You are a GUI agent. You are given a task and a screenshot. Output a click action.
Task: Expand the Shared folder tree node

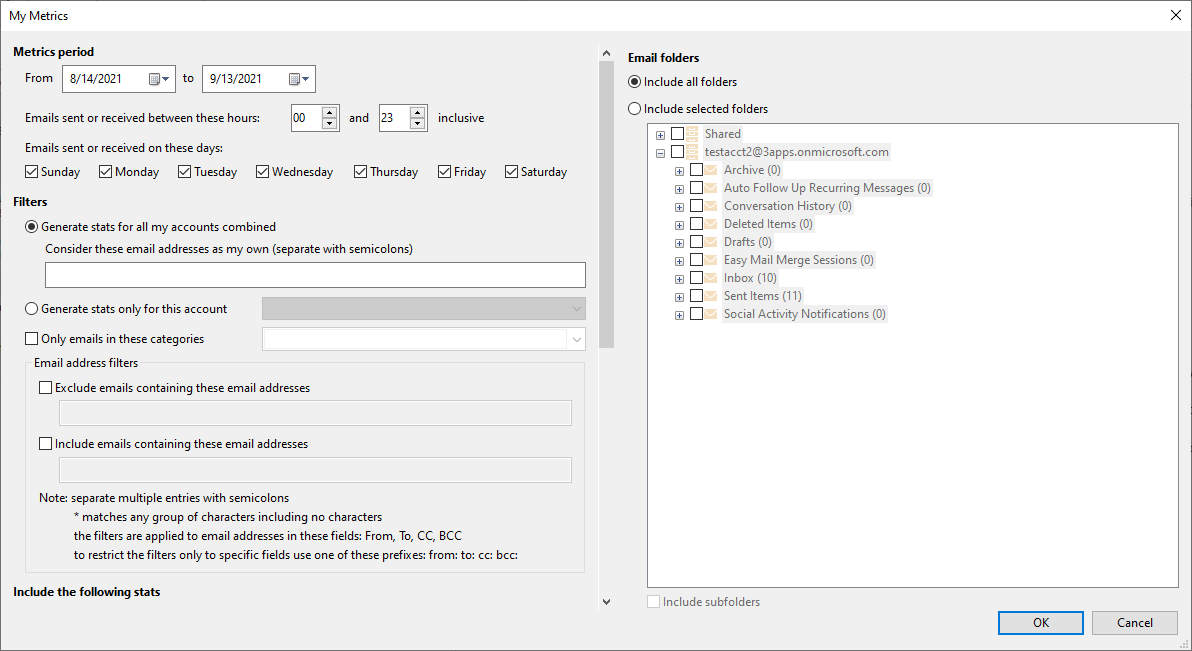(661, 135)
